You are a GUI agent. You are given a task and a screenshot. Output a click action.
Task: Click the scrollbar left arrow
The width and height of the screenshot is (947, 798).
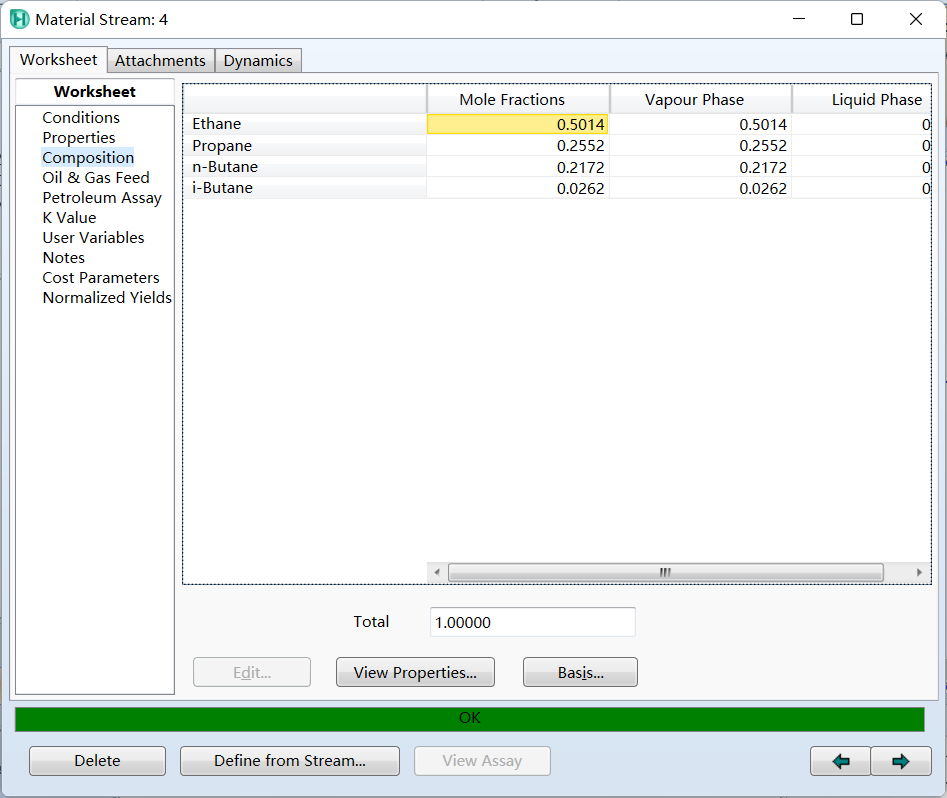pos(437,572)
